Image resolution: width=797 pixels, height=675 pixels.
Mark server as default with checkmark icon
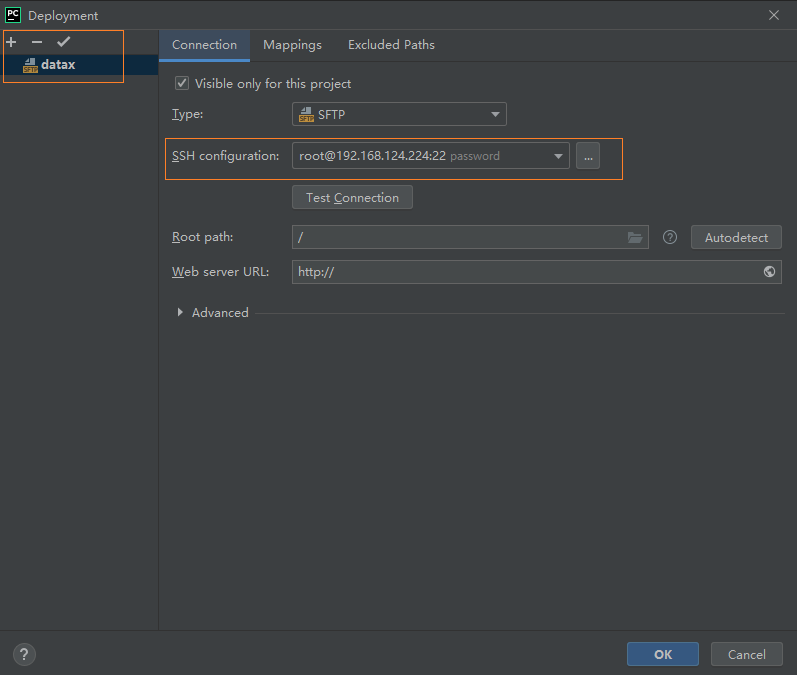click(64, 42)
